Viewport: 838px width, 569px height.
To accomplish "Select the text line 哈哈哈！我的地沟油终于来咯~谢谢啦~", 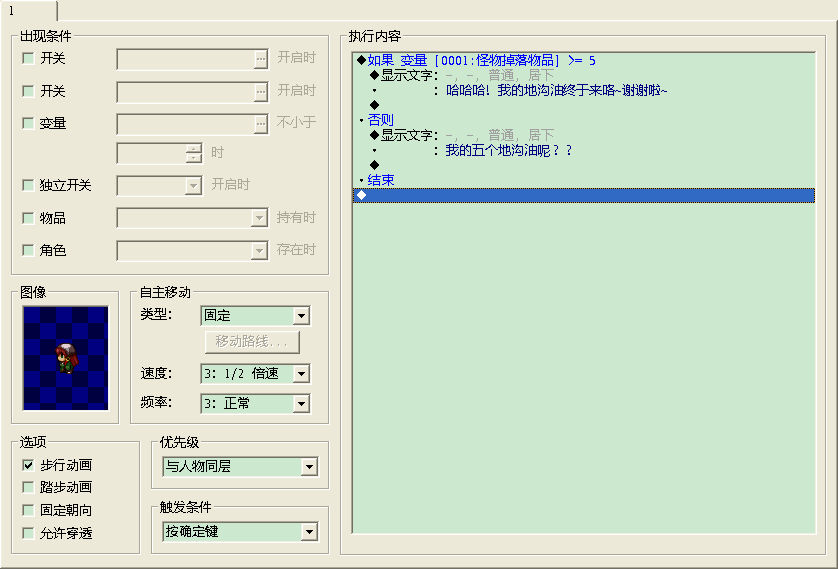I will click(584, 90).
